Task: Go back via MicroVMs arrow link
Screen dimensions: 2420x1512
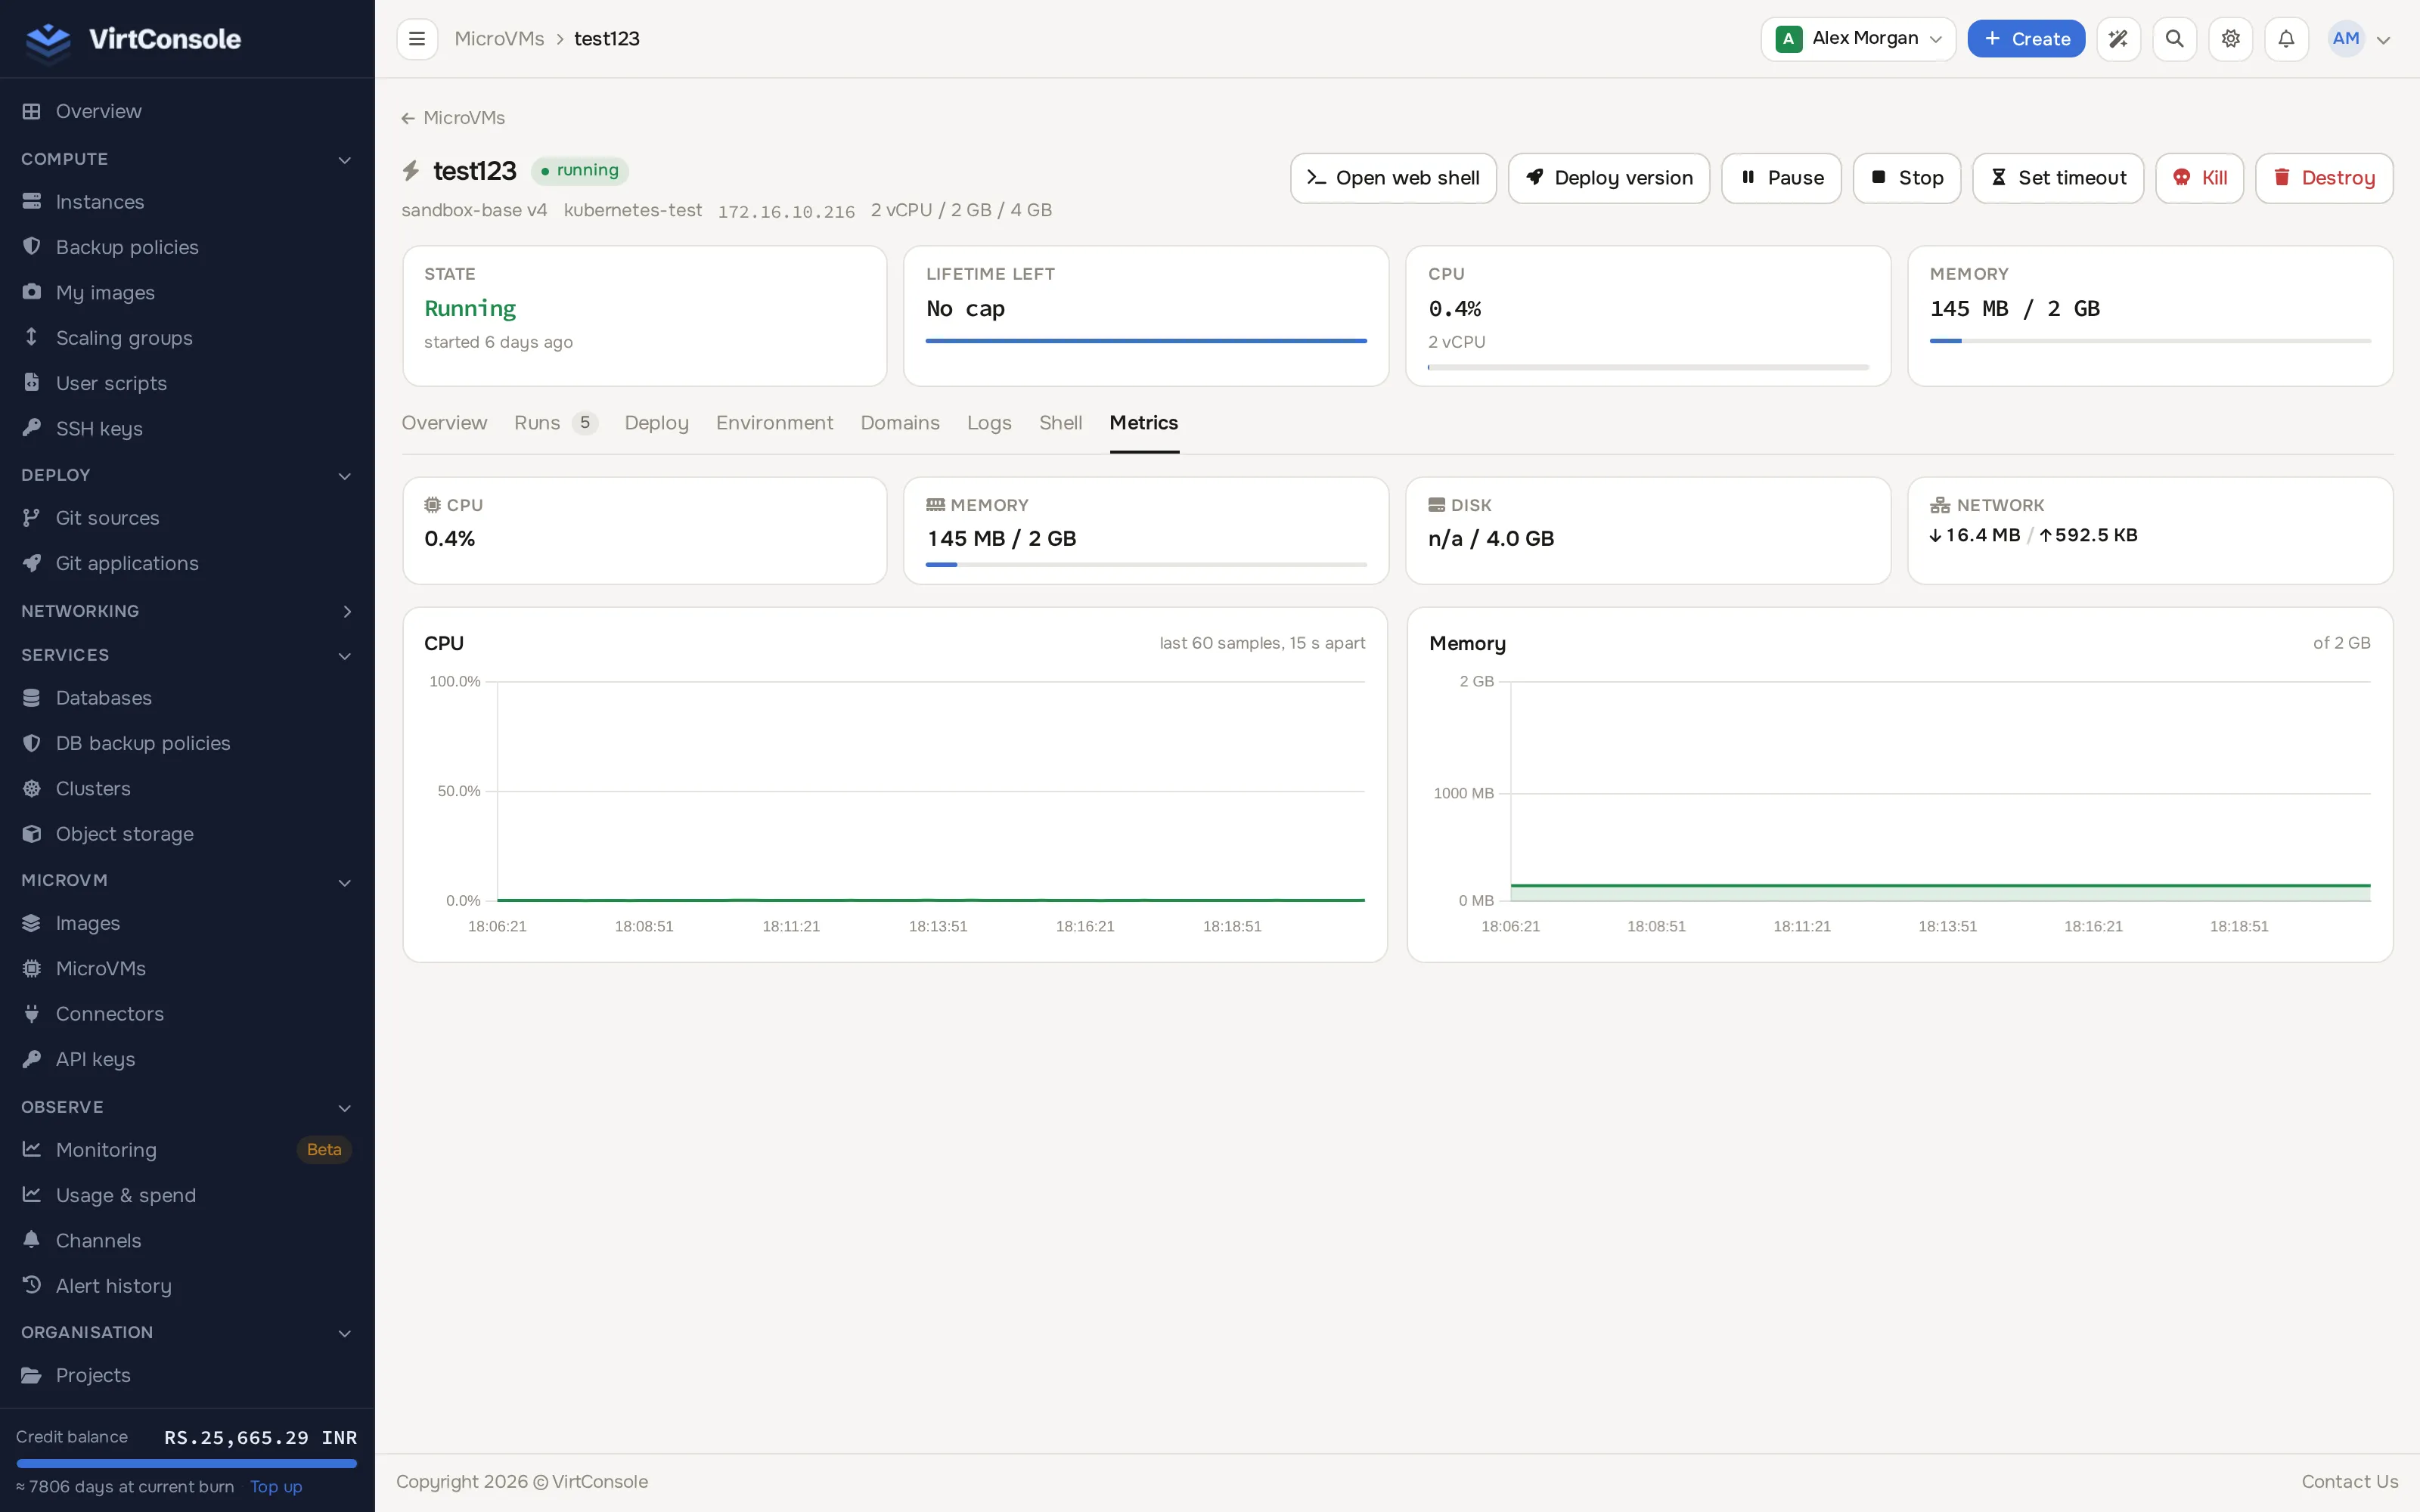Action: point(453,118)
